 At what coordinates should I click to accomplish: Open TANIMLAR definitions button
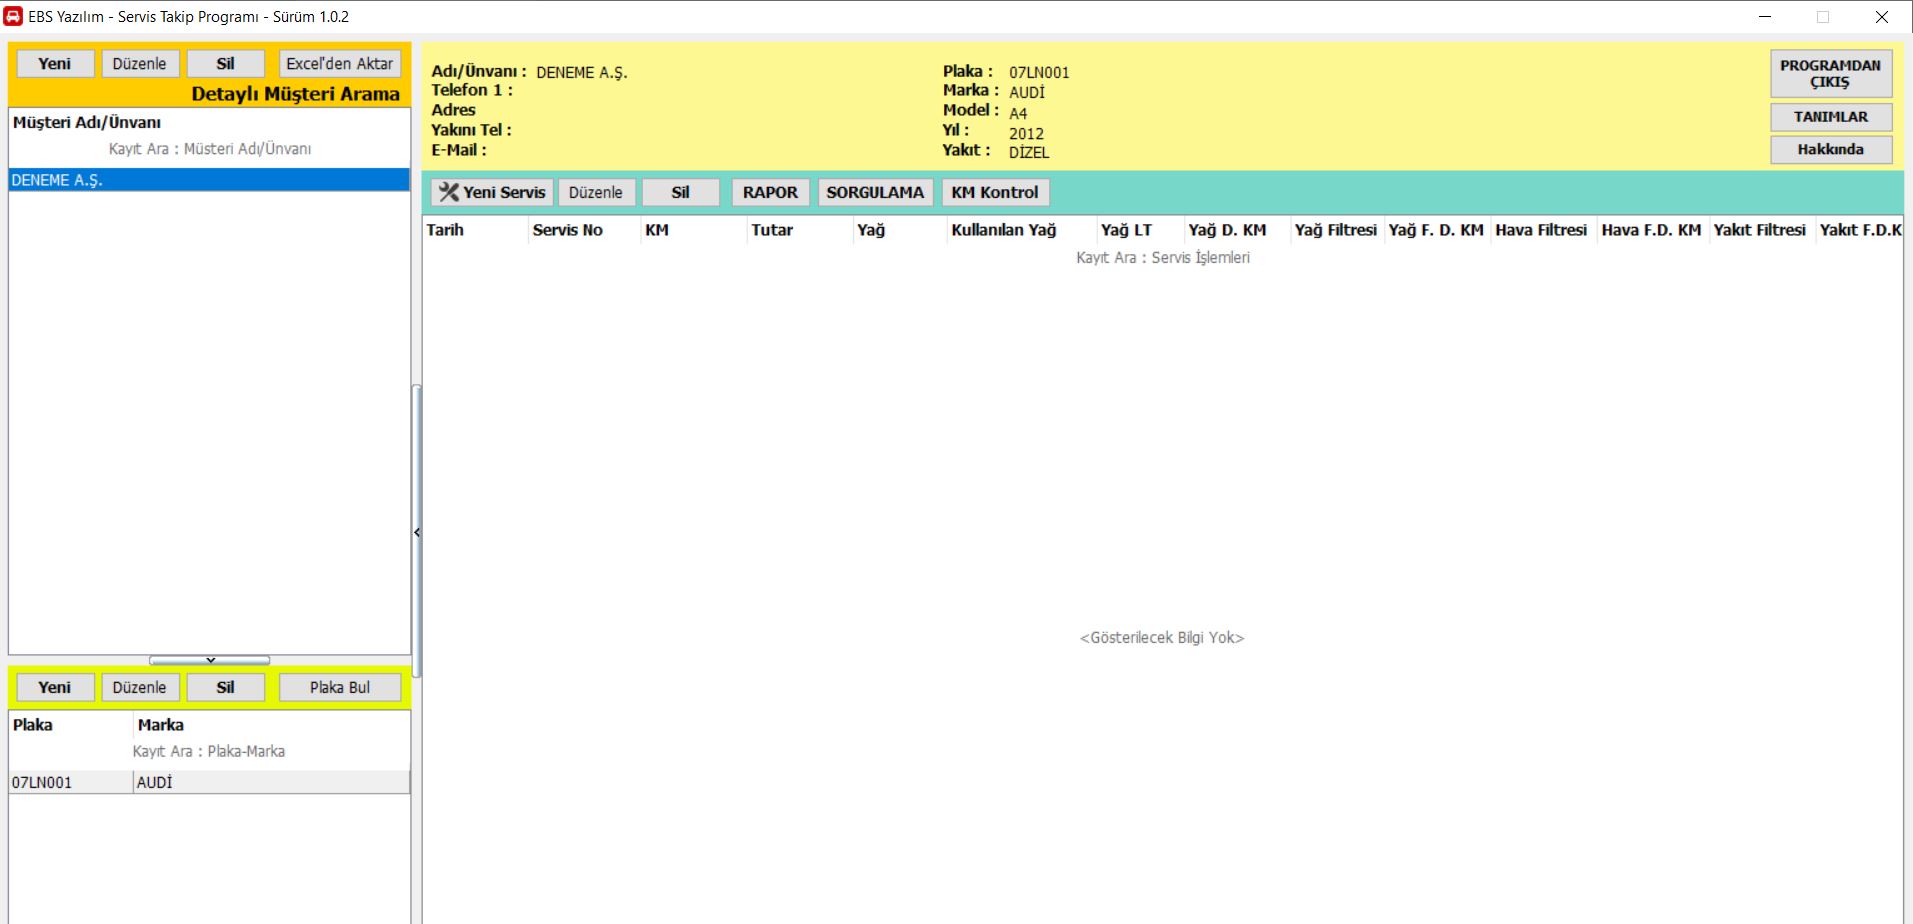(x=1830, y=117)
